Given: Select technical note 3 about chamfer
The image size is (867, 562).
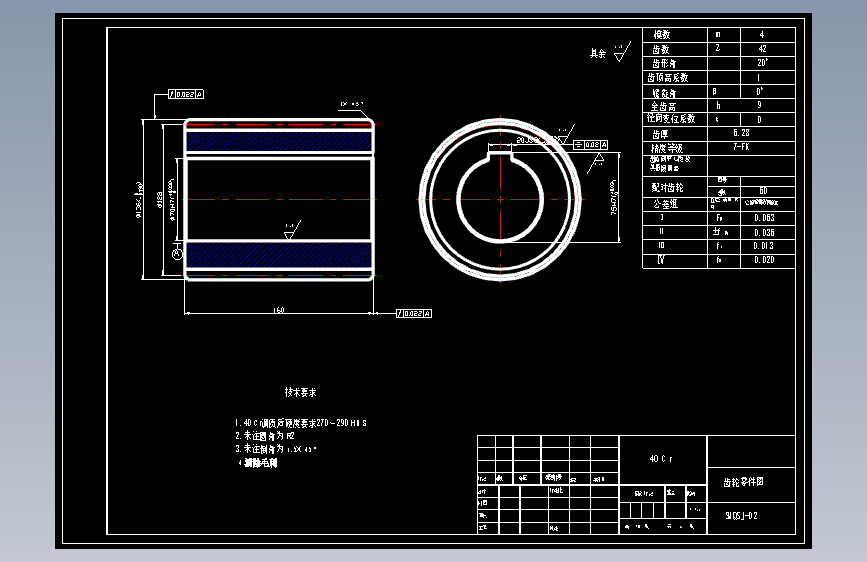Looking at the screenshot, I should [x=275, y=449].
